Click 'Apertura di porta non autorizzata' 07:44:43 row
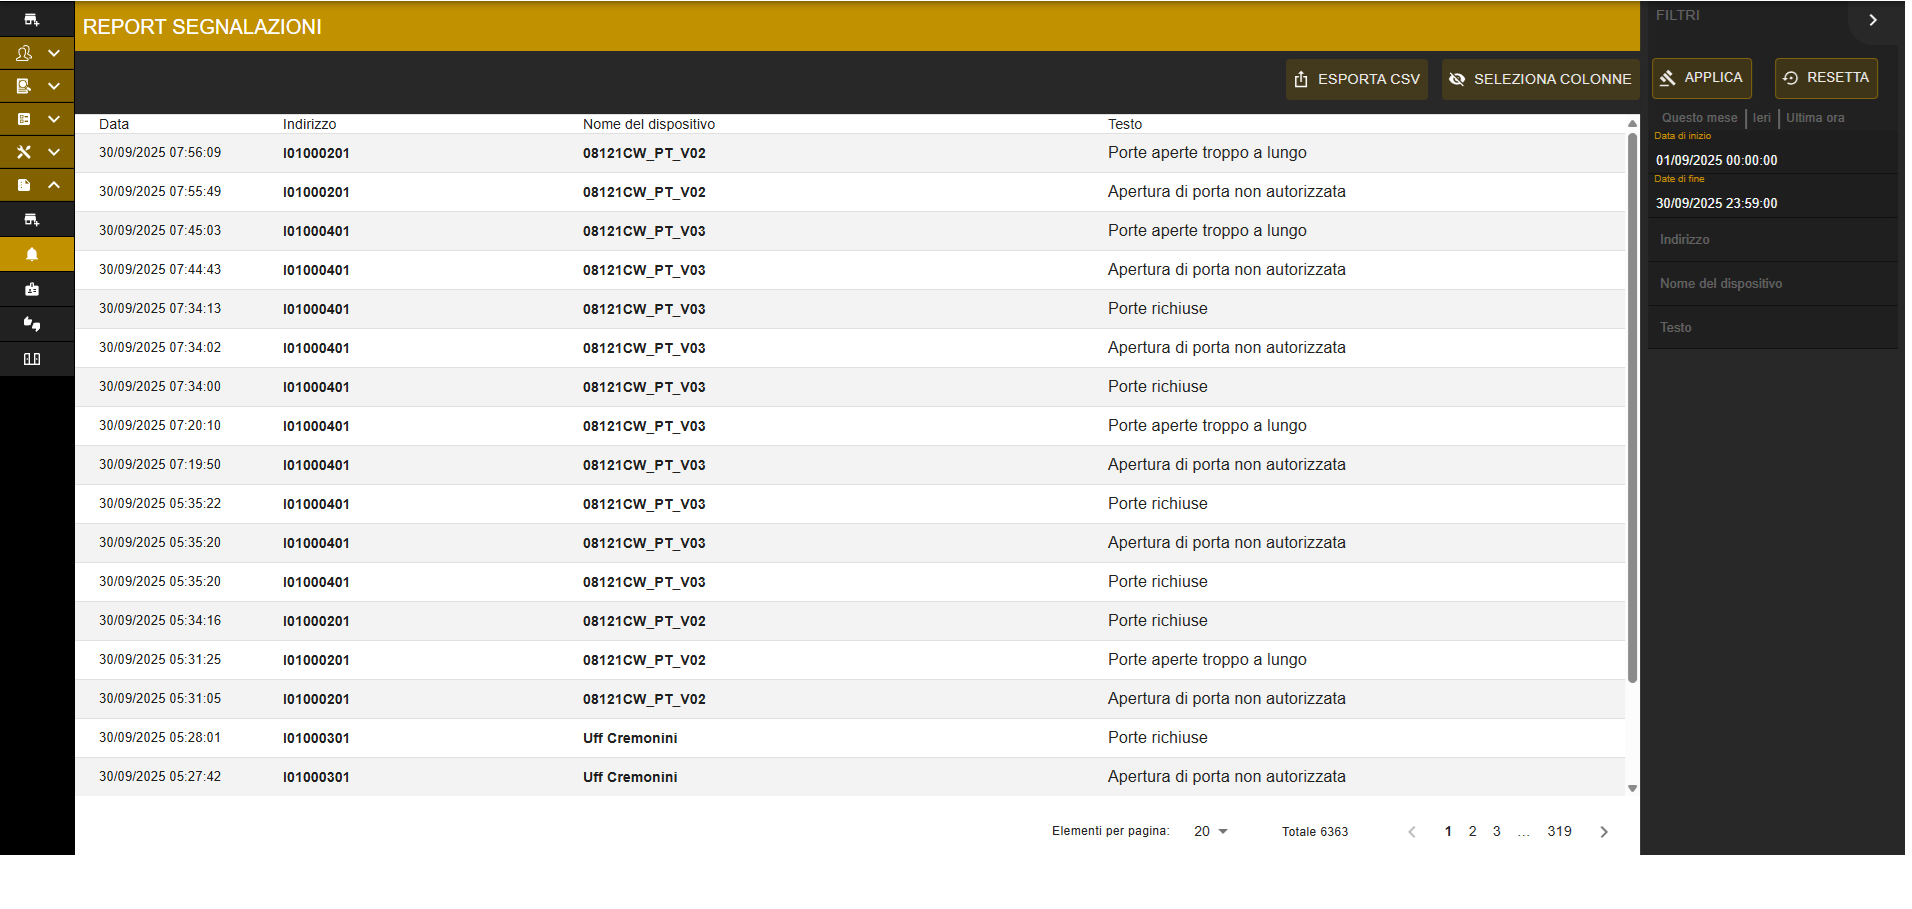This screenshot has width=1912, height=909. 1226,269
